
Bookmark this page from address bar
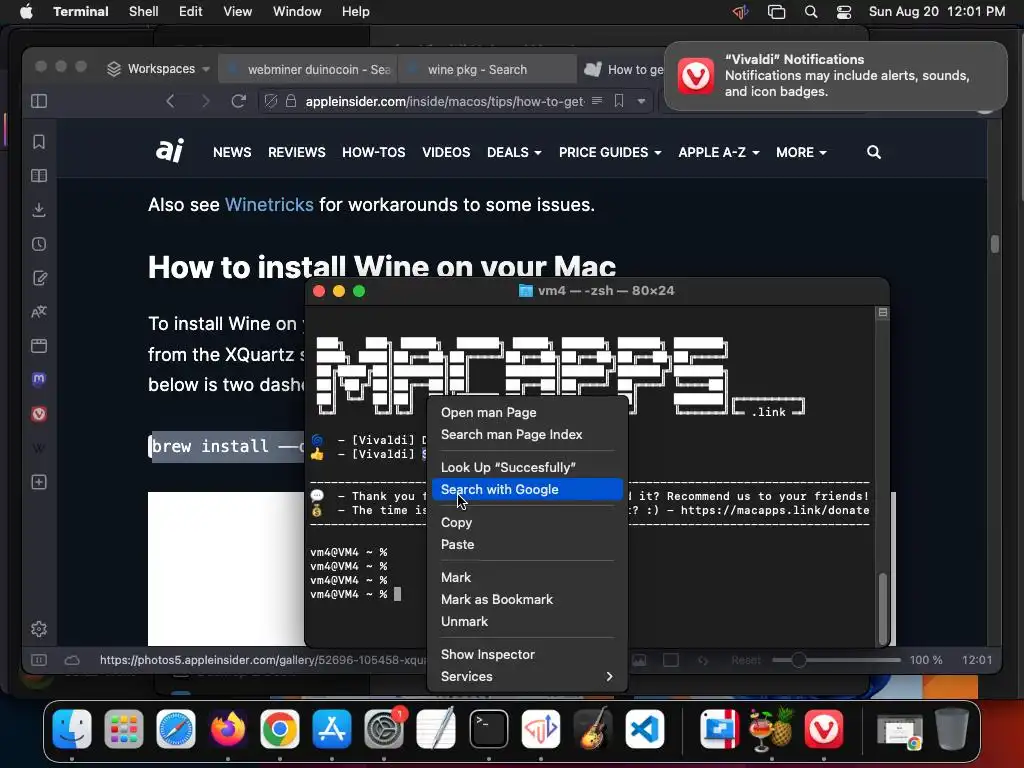point(618,101)
